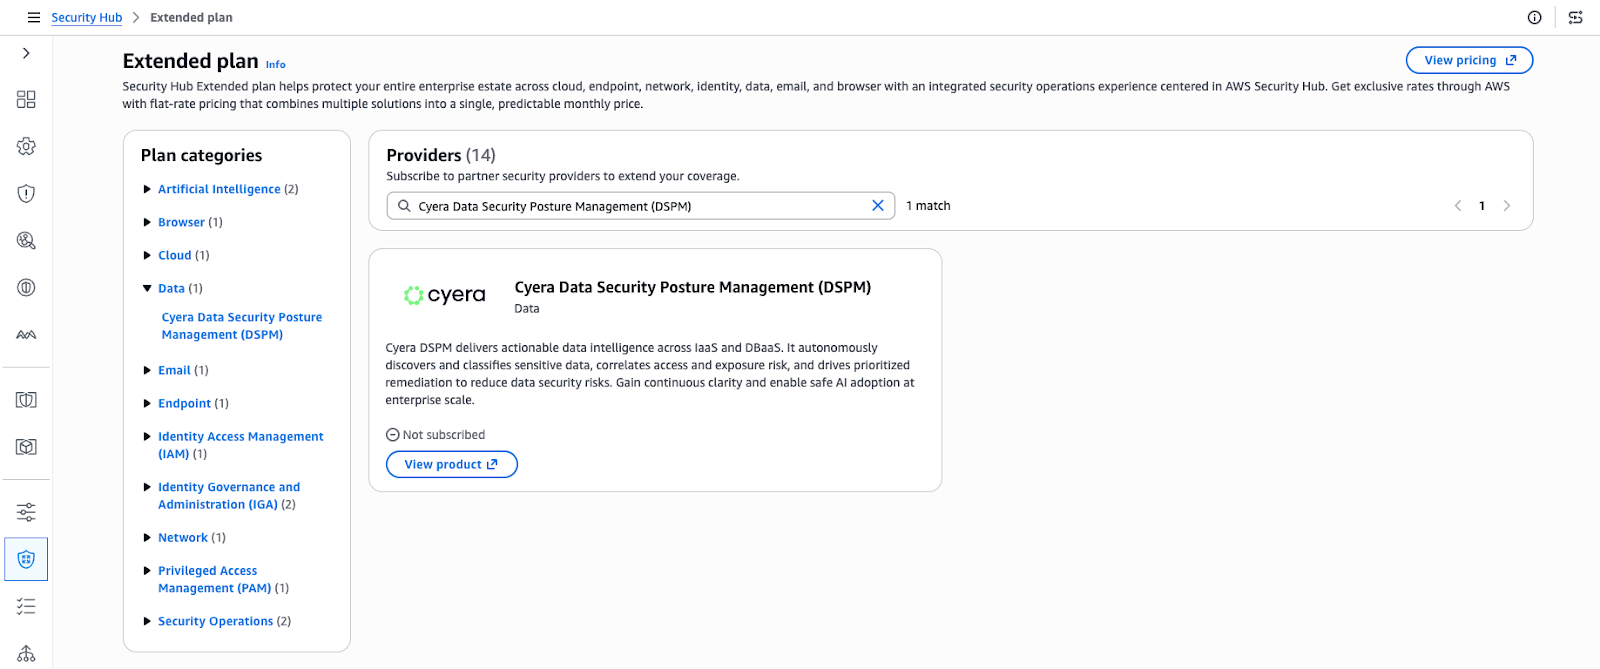Click the cube-on-page sidebar icon
1600x669 pixels.
coord(26,447)
